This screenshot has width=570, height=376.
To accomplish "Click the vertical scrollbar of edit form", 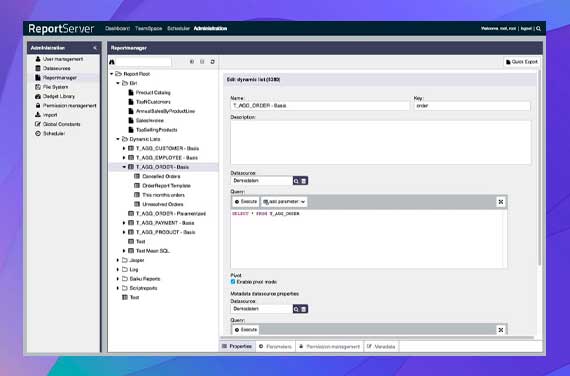I will [x=540, y=167].
